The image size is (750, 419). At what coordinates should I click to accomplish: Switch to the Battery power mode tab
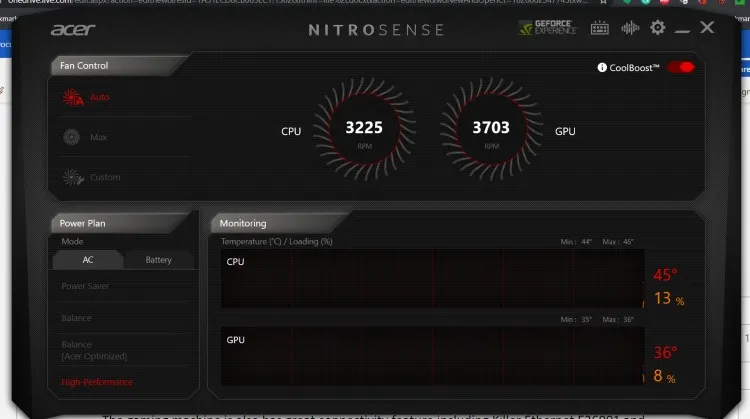(x=158, y=260)
